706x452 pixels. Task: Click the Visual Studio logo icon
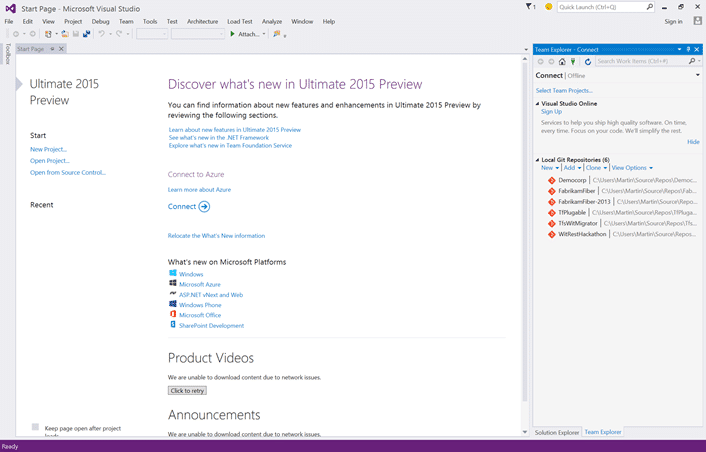click(10, 9)
